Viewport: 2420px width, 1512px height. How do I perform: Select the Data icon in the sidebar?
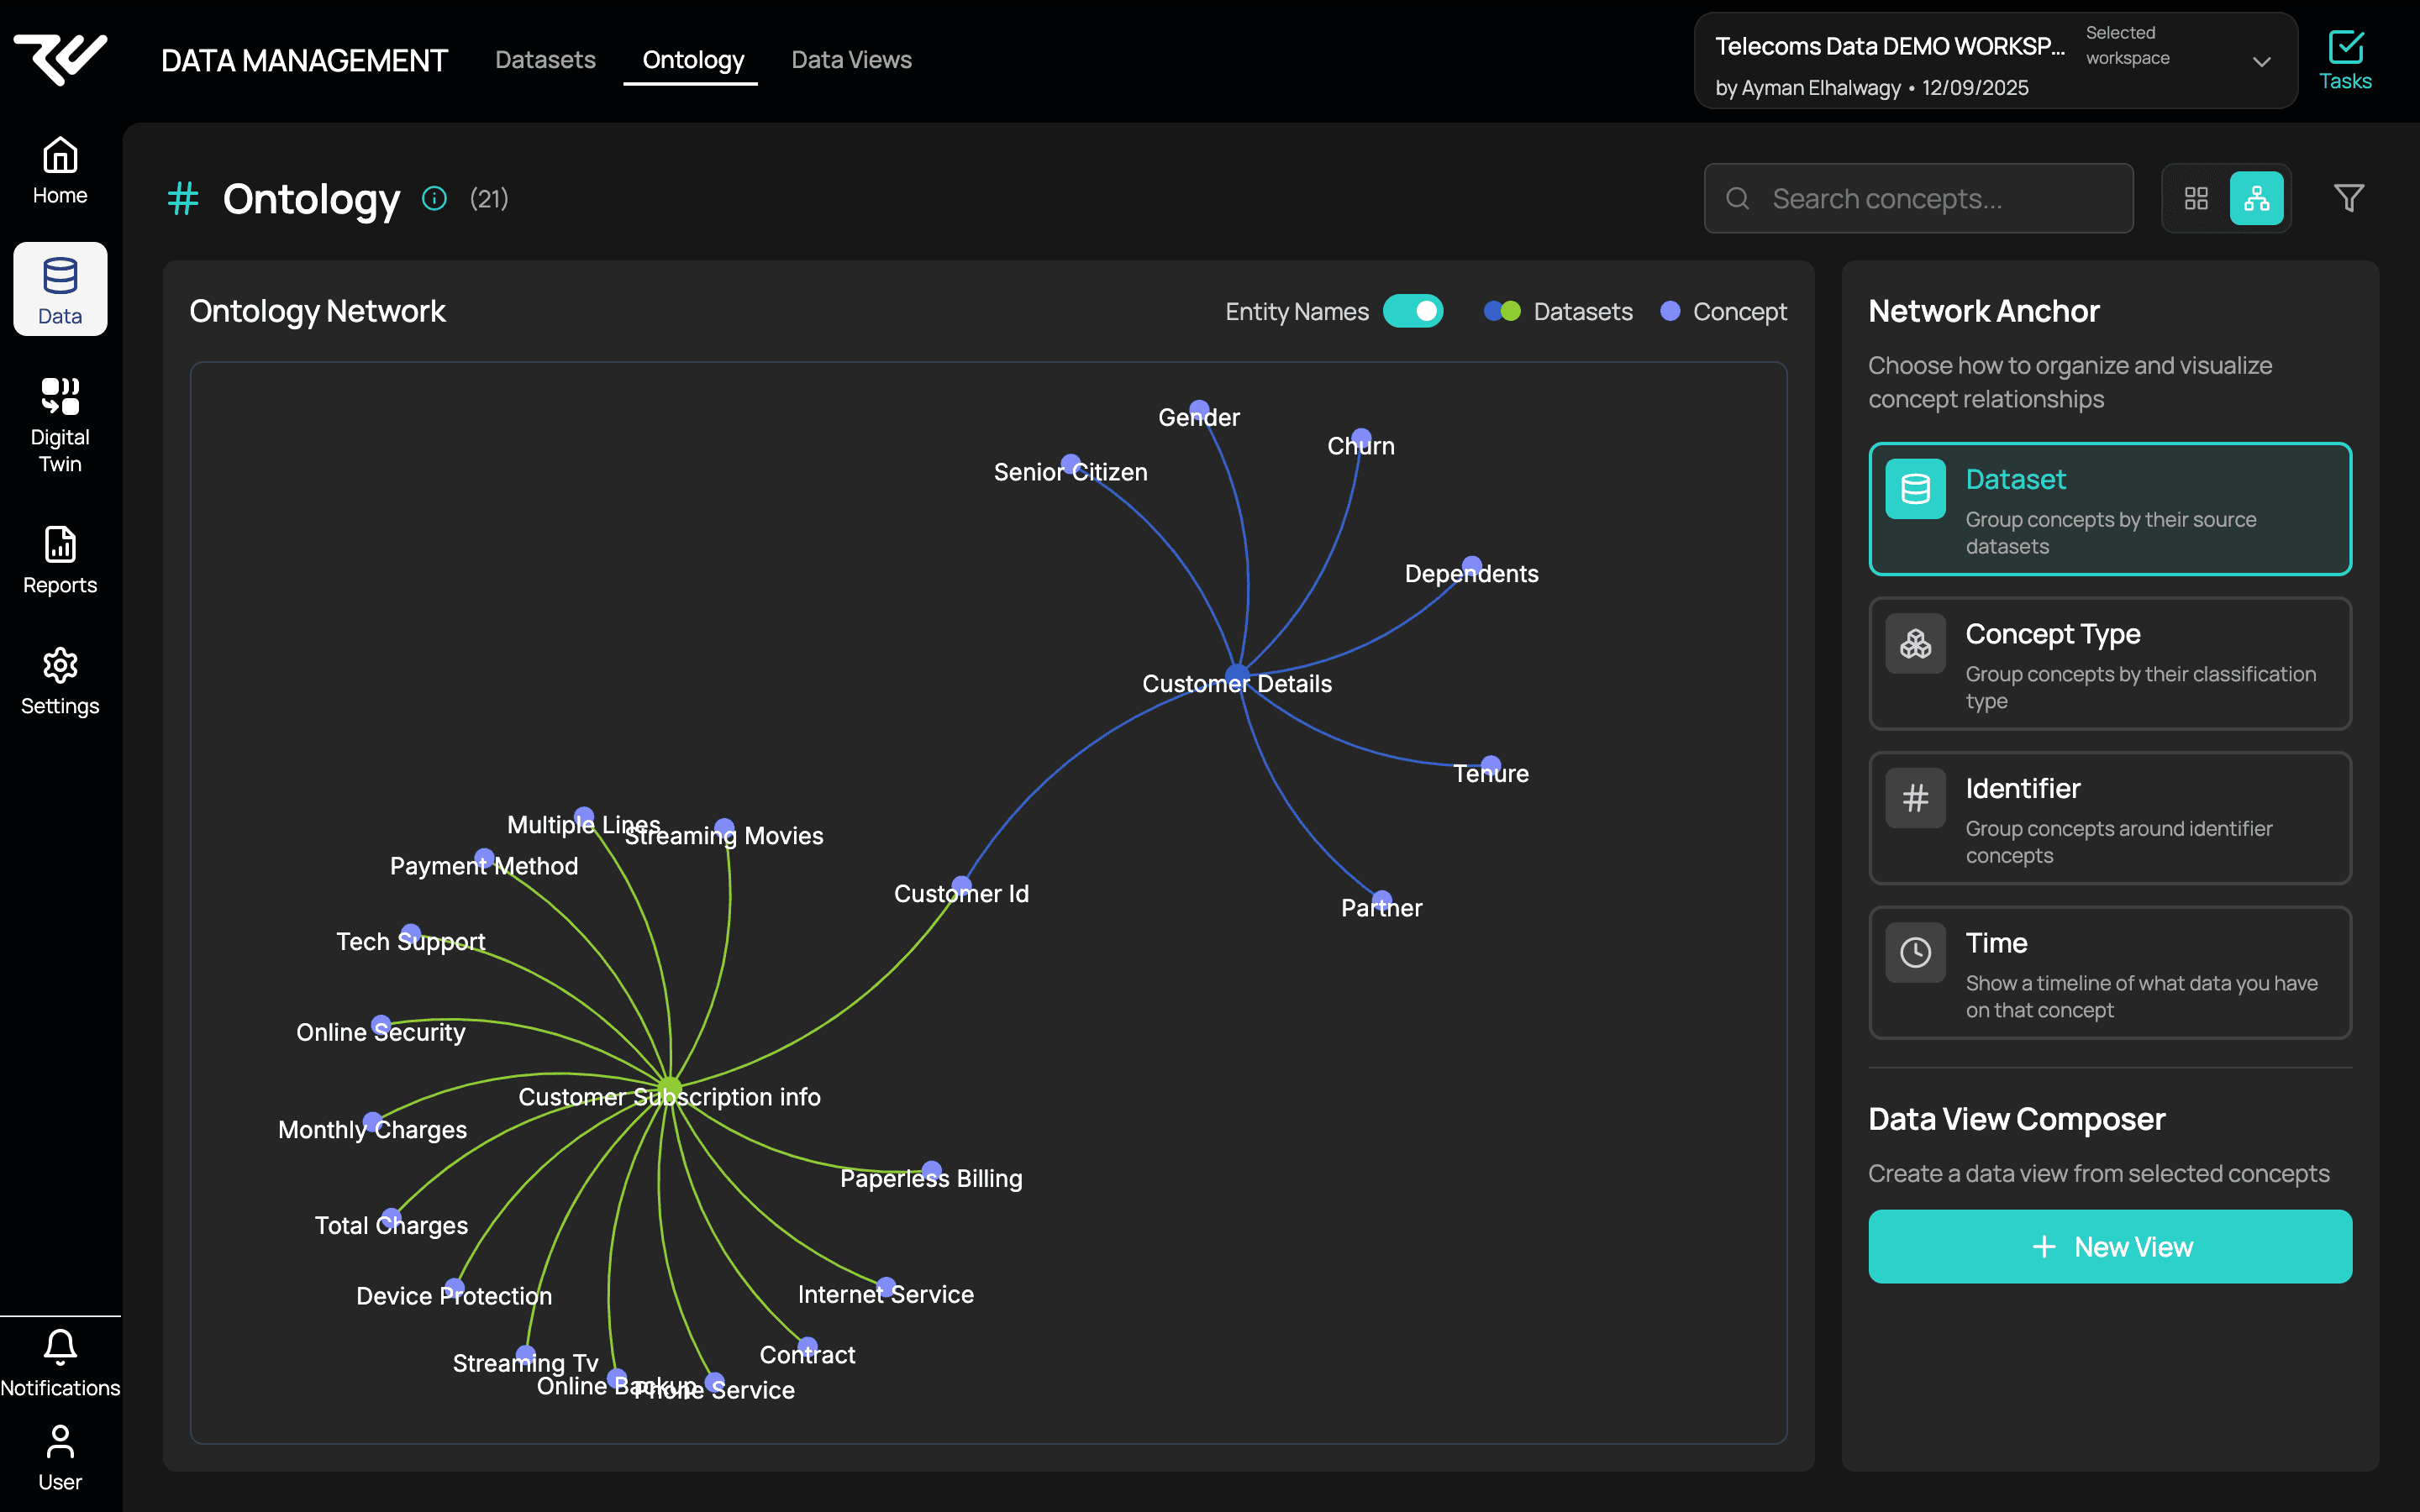(x=59, y=288)
